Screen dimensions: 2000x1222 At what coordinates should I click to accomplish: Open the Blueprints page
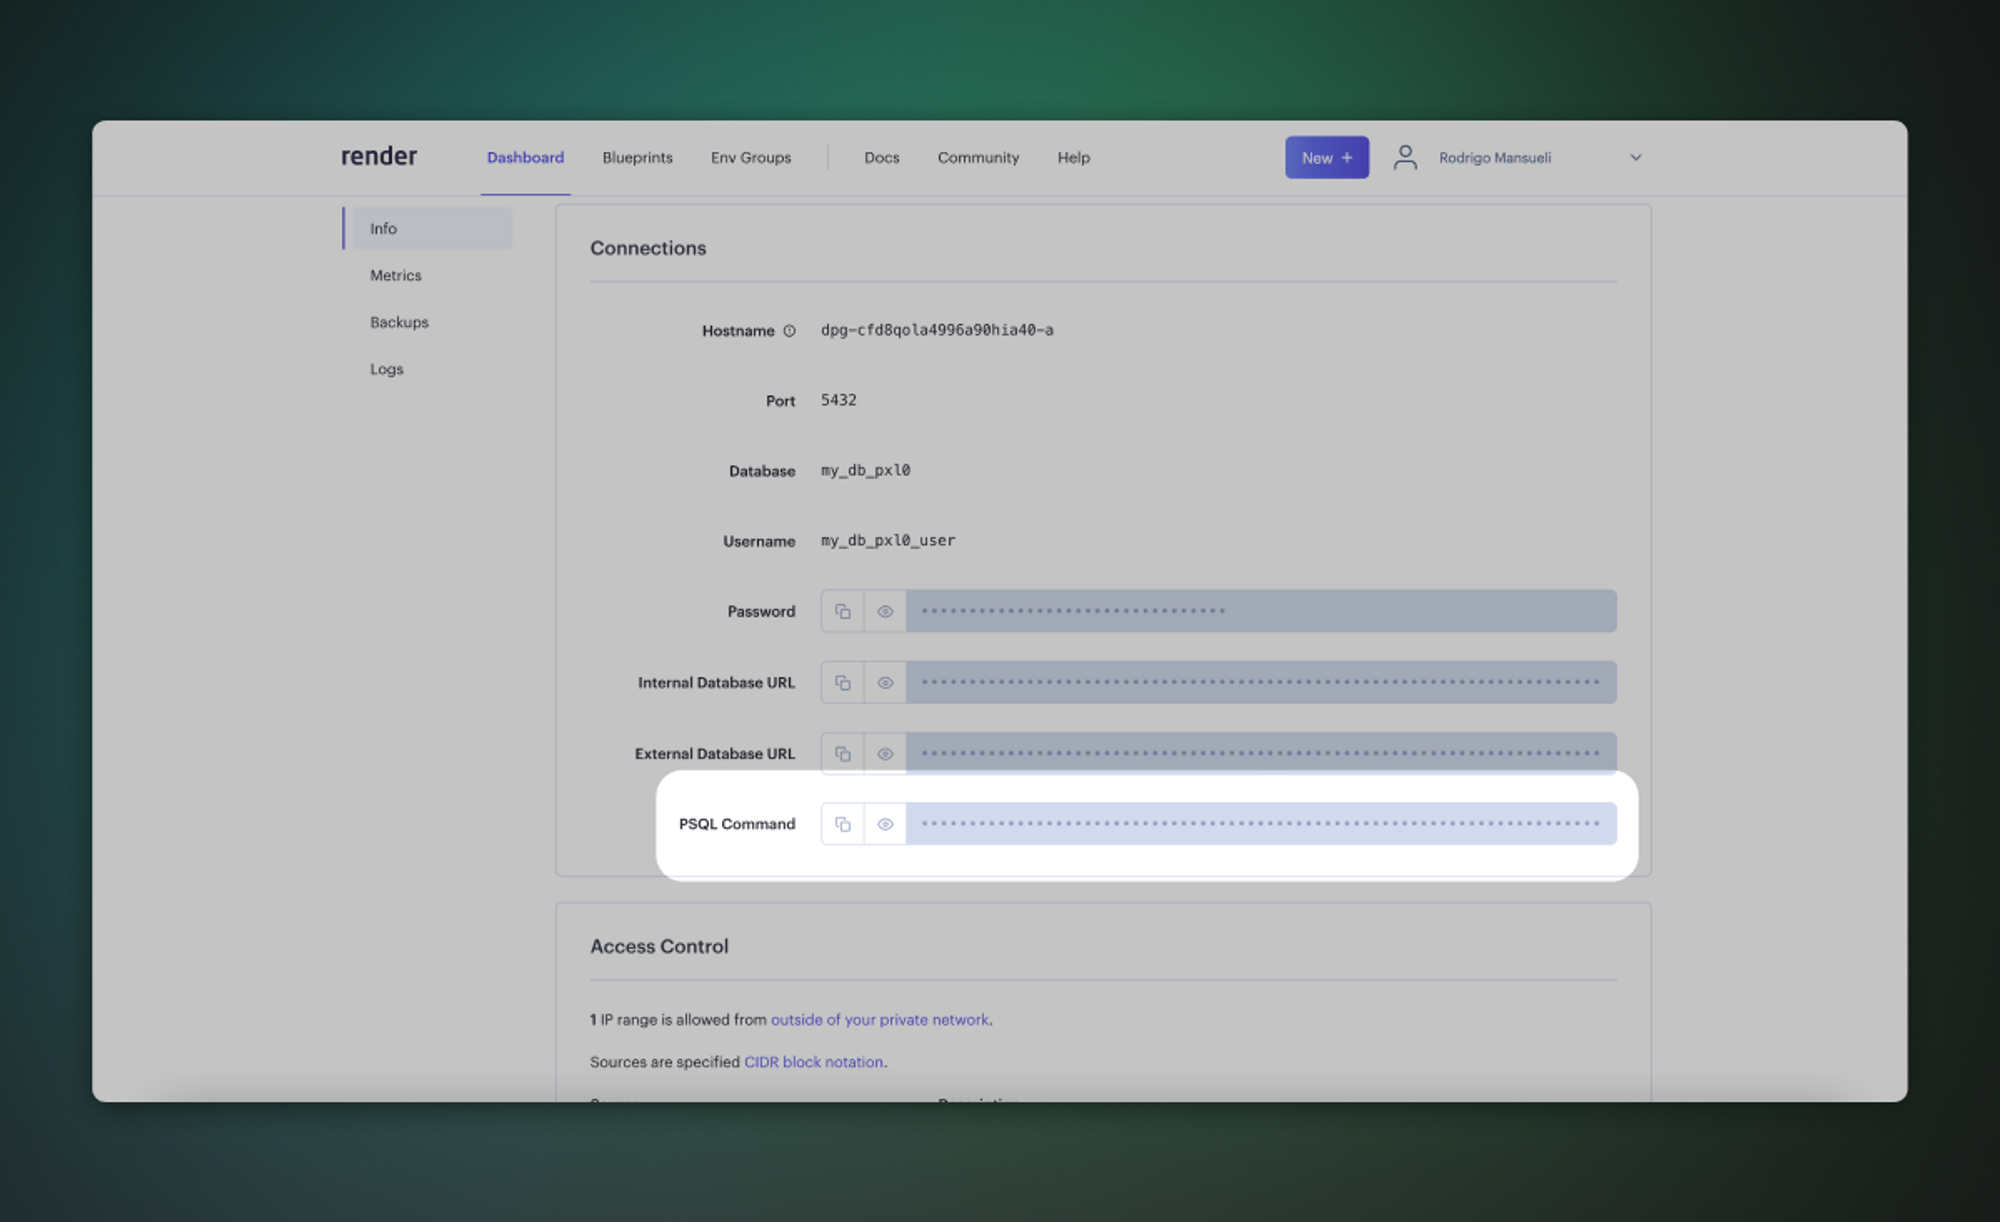(637, 157)
